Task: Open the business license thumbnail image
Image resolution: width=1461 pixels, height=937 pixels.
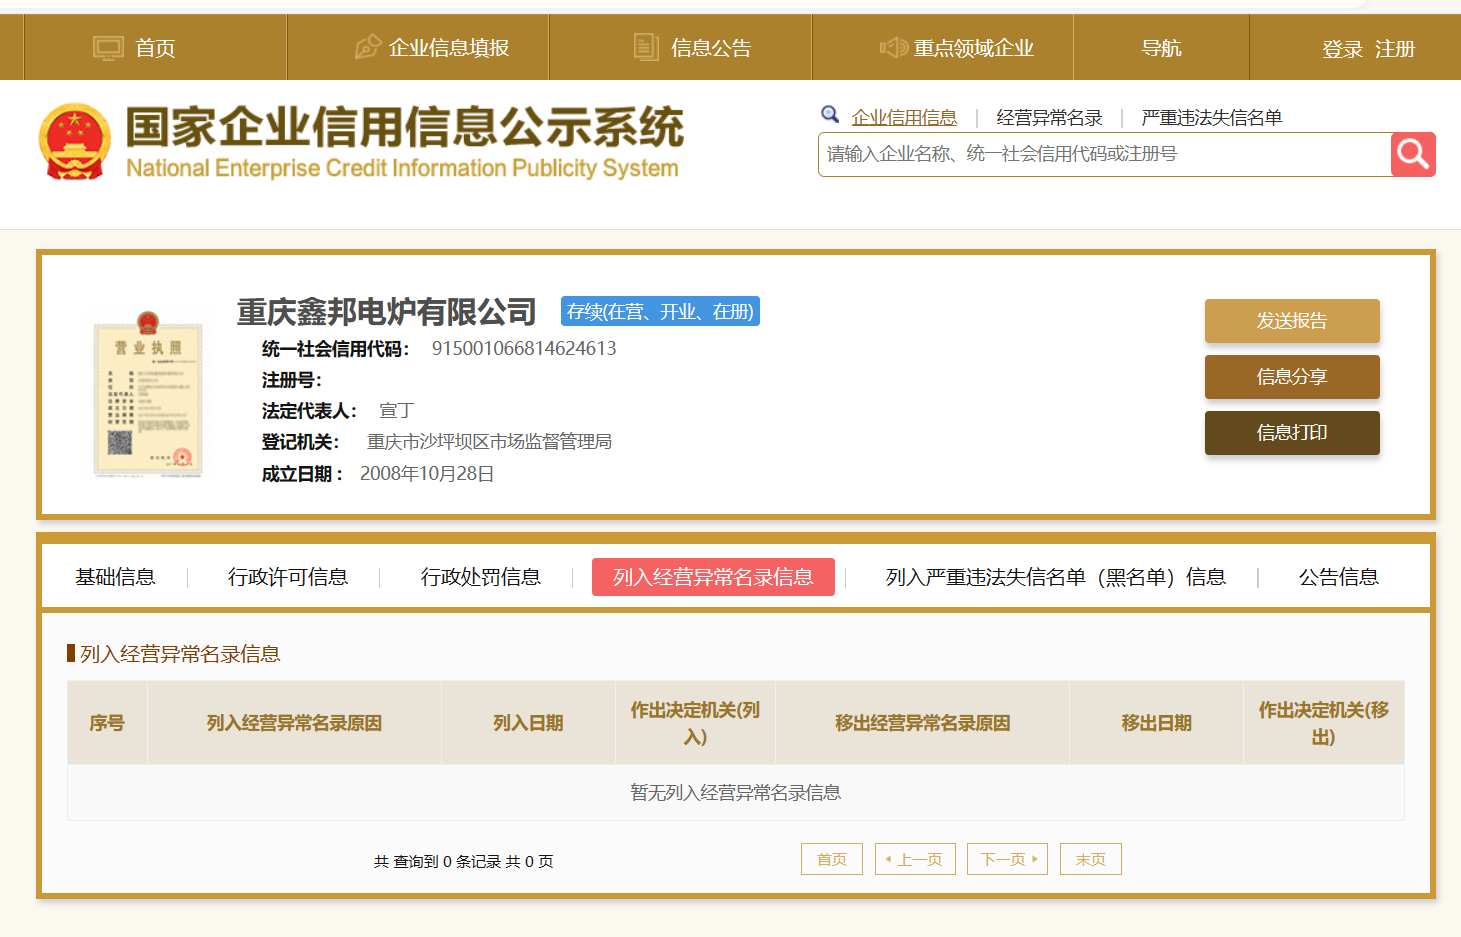Action: [x=148, y=393]
